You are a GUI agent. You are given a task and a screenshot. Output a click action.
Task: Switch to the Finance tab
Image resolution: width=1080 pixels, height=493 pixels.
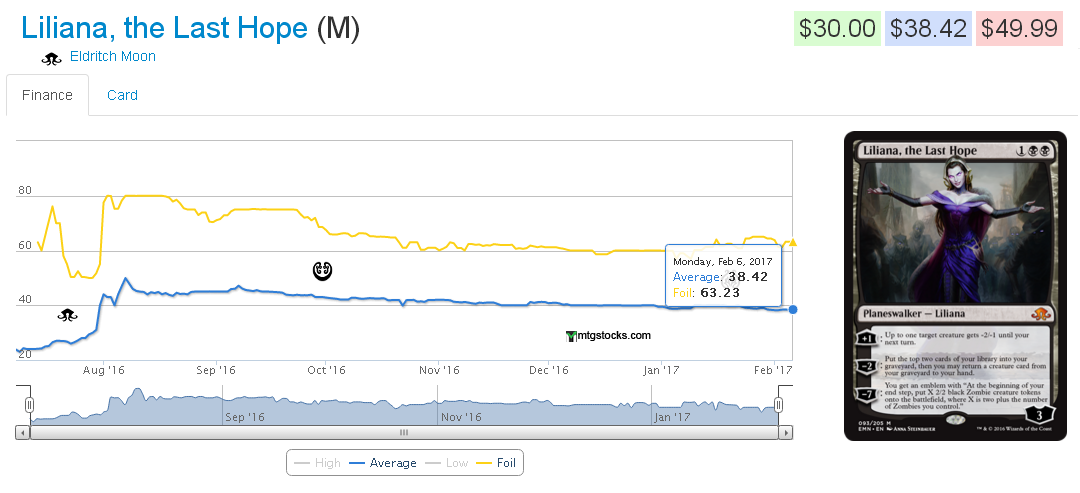(x=48, y=95)
